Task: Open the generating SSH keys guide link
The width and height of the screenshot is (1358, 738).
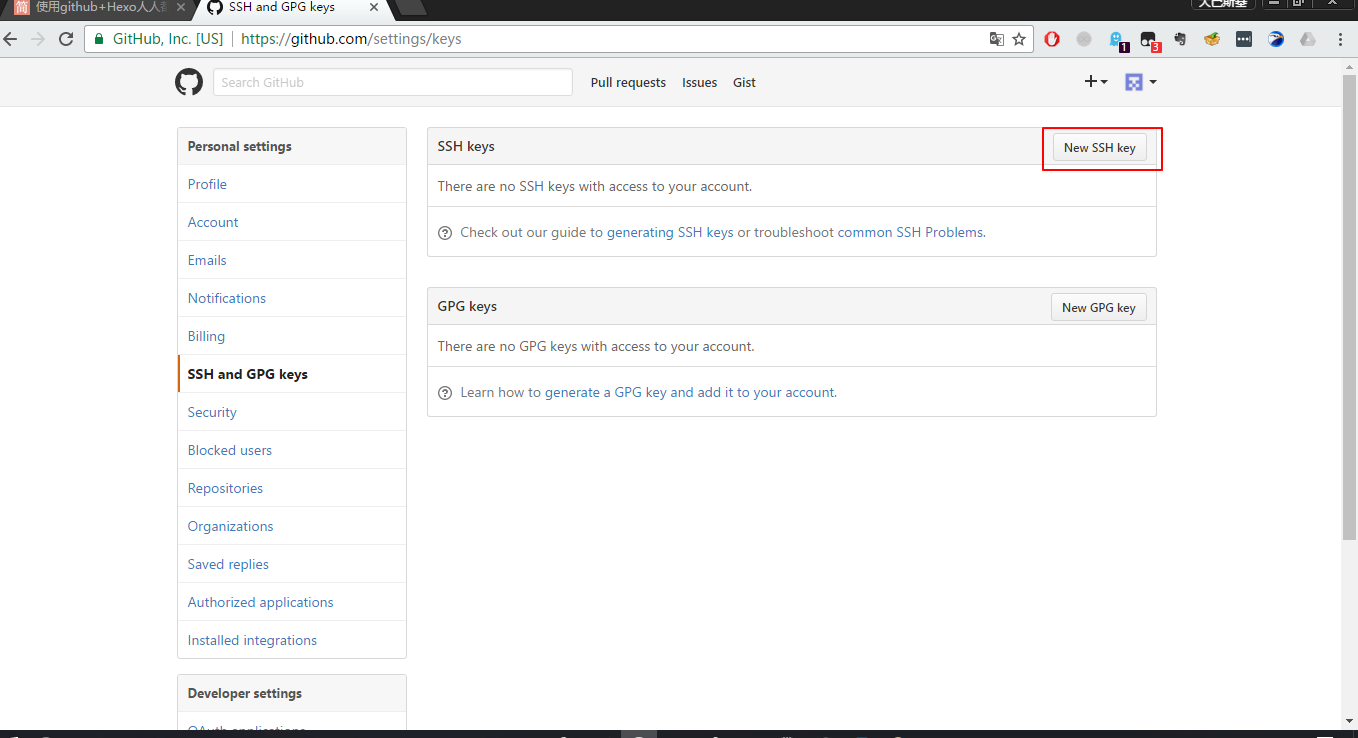Action: tap(670, 232)
